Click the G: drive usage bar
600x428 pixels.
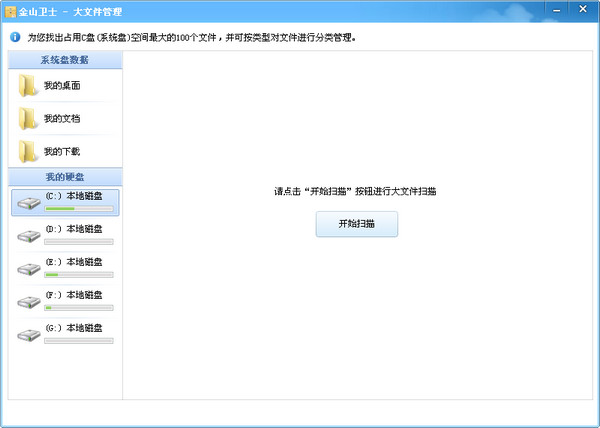tap(79, 340)
